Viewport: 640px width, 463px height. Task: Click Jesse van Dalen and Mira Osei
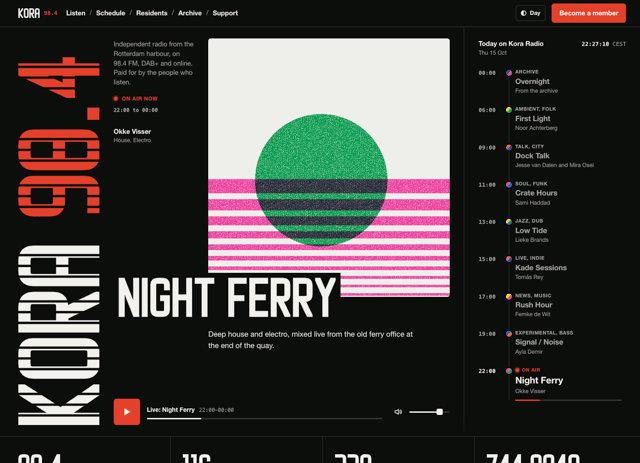coord(554,165)
